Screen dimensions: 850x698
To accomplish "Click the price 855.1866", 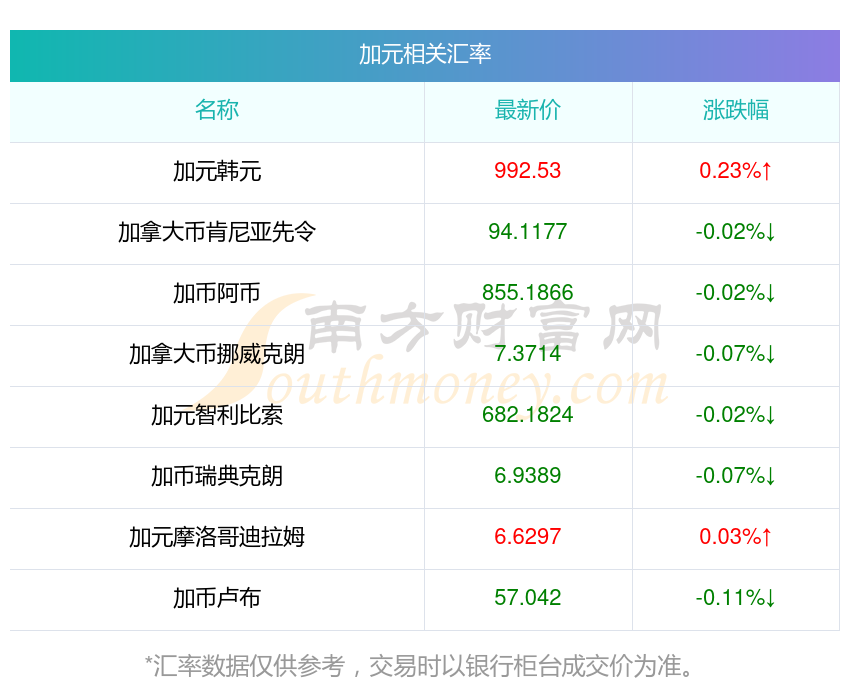I will tap(527, 293).
